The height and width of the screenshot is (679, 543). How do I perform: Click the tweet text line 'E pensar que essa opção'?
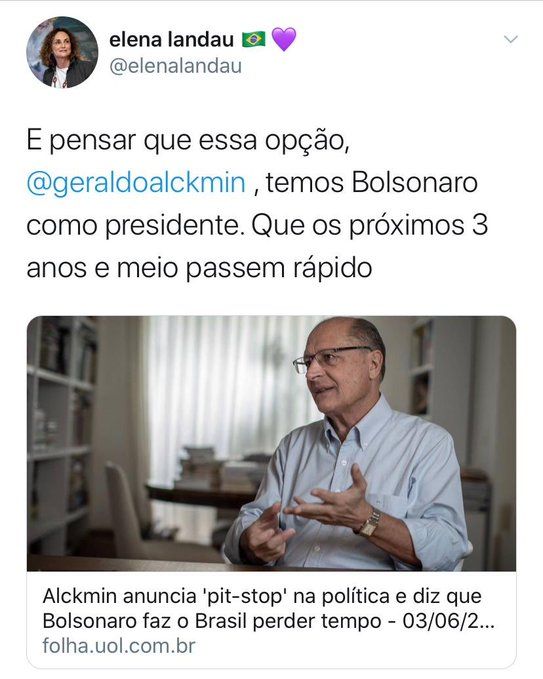point(187,141)
